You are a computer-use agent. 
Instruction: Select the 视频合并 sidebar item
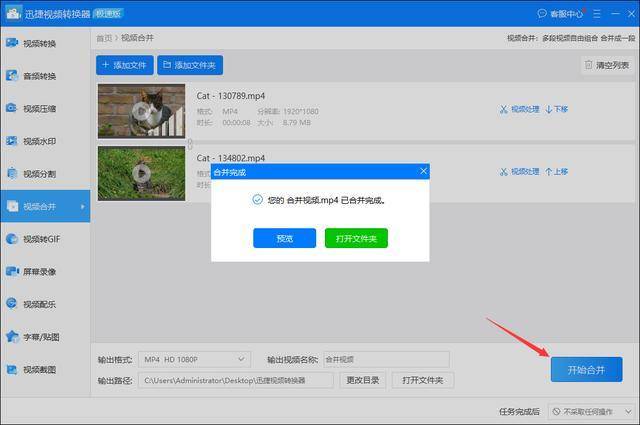pos(45,206)
